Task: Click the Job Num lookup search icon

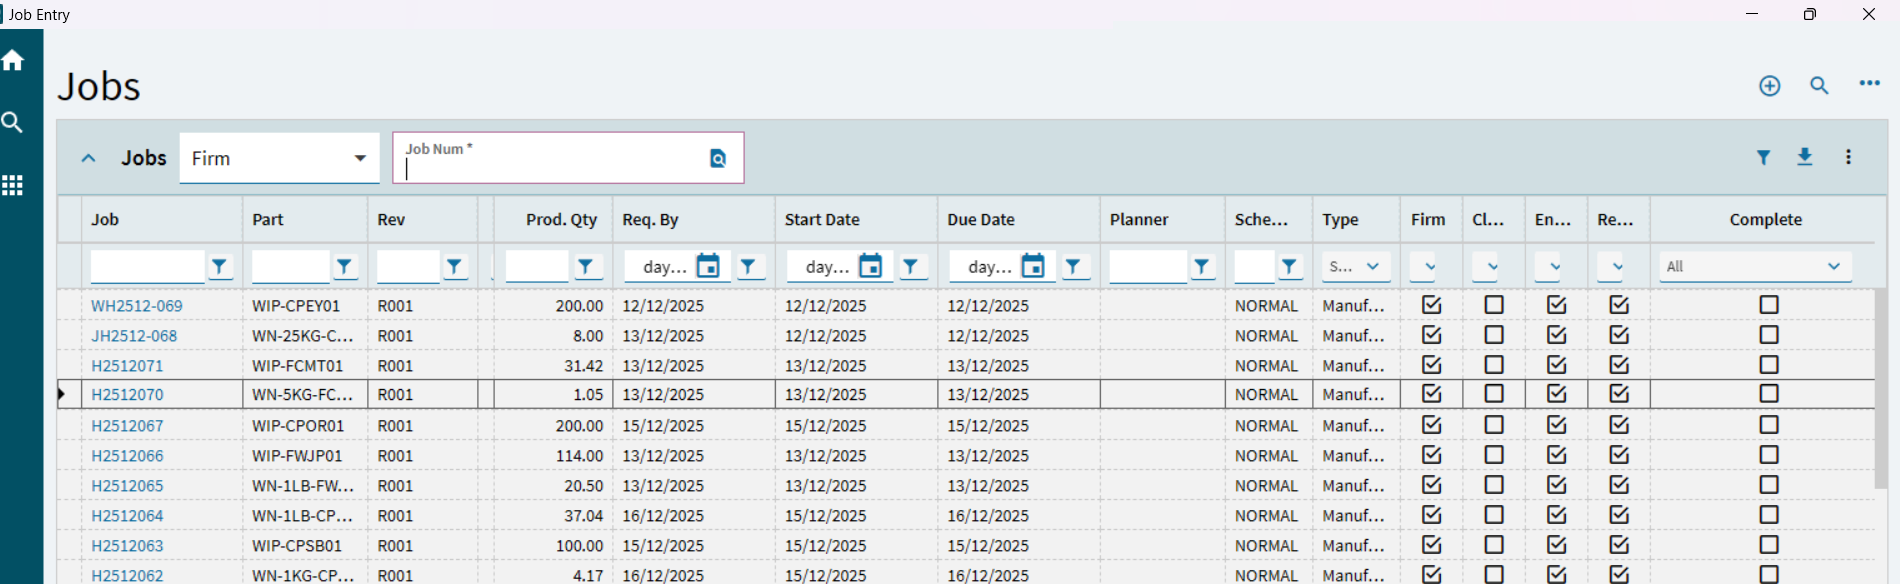Action: coord(717,159)
